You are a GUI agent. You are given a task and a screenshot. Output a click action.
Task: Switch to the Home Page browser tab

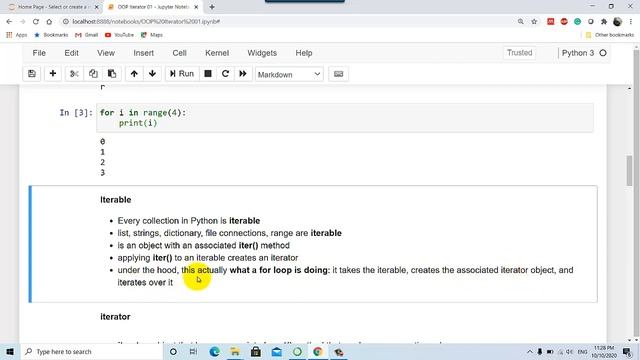[x=52, y=7]
